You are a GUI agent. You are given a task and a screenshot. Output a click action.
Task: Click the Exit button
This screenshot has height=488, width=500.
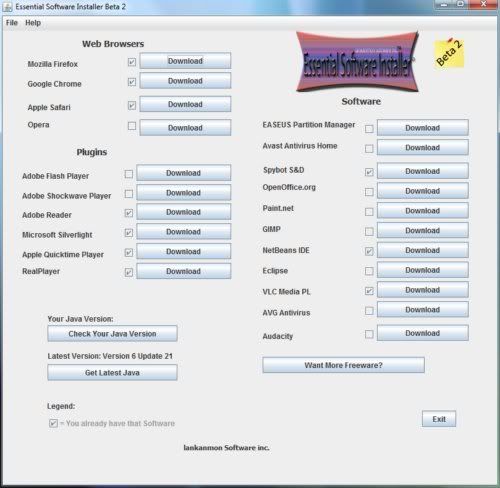[439, 419]
